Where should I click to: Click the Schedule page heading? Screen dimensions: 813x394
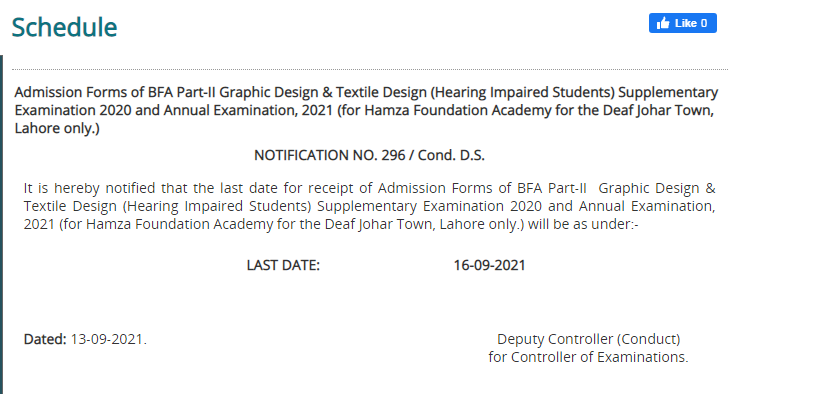64,27
